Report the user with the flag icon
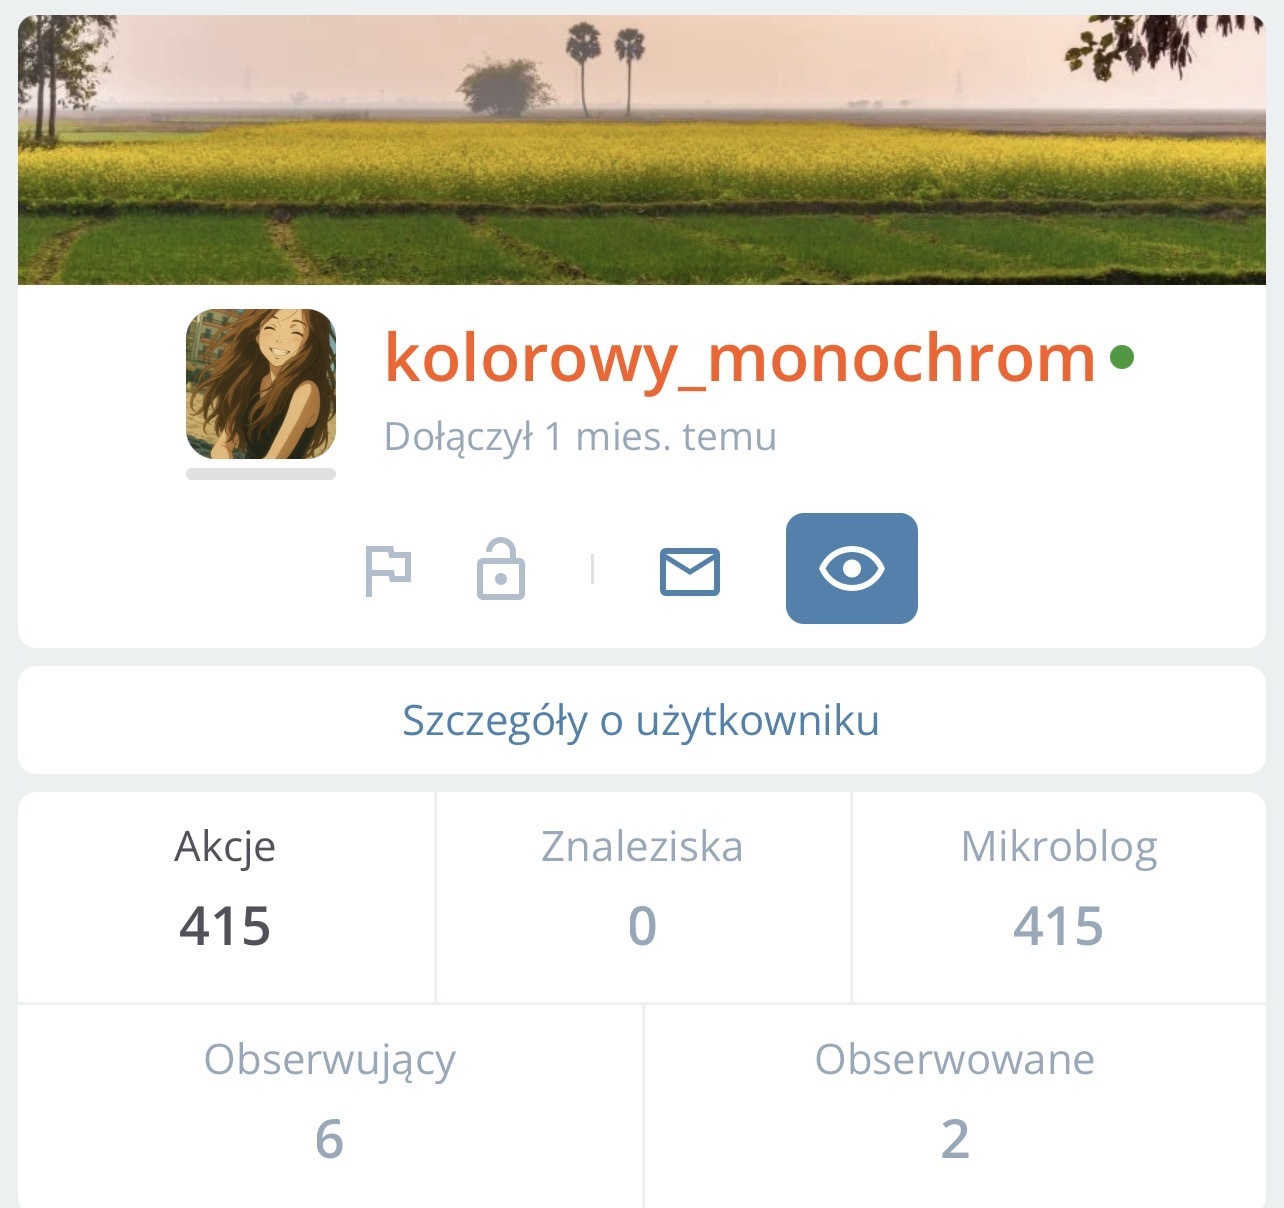Screen dimensions: 1284x1208 [x=388, y=571]
